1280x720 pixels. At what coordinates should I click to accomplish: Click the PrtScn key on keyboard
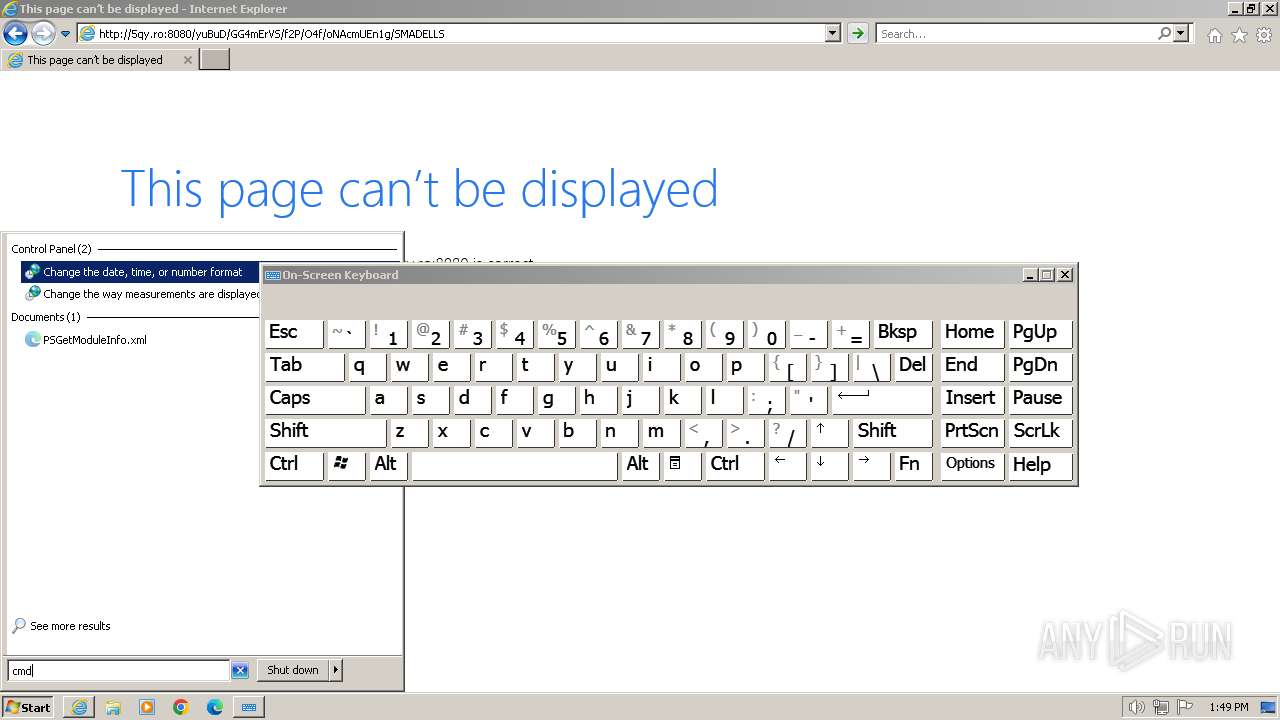point(972,432)
